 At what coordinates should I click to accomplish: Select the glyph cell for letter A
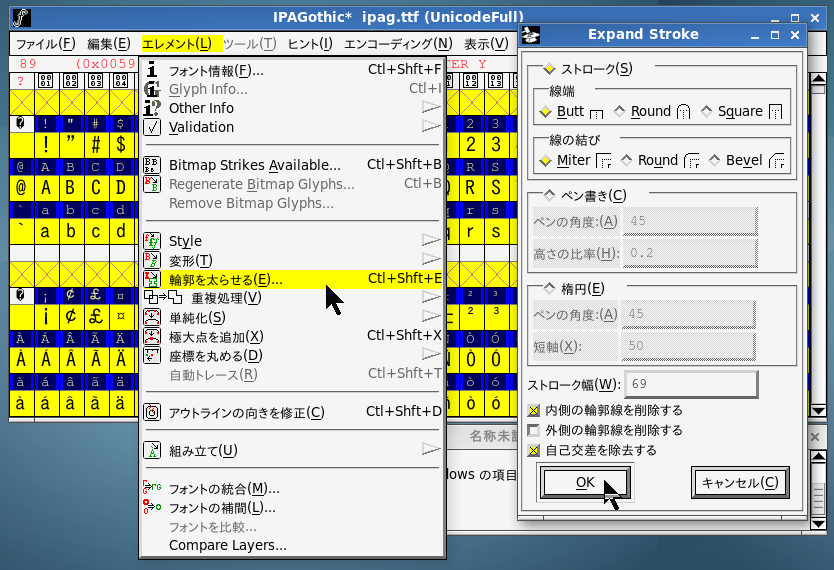pyautogui.click(x=46, y=188)
